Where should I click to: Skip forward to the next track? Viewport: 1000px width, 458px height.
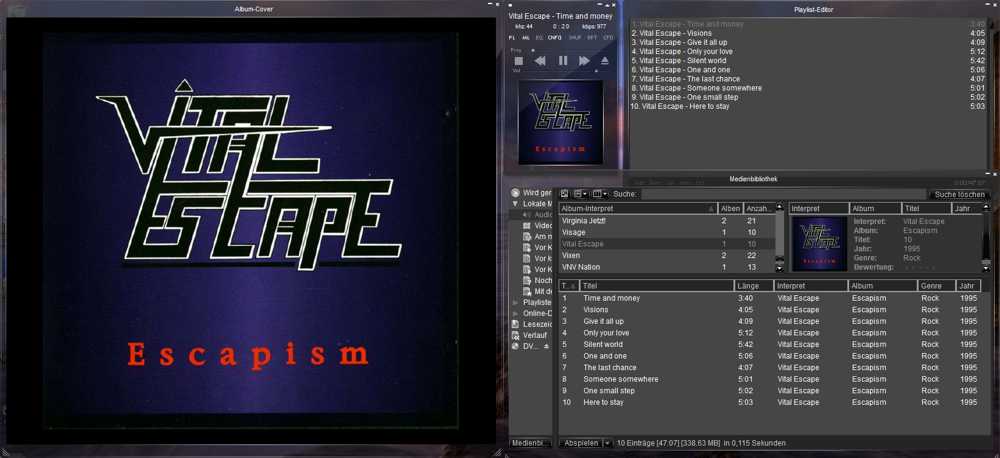click(x=584, y=61)
